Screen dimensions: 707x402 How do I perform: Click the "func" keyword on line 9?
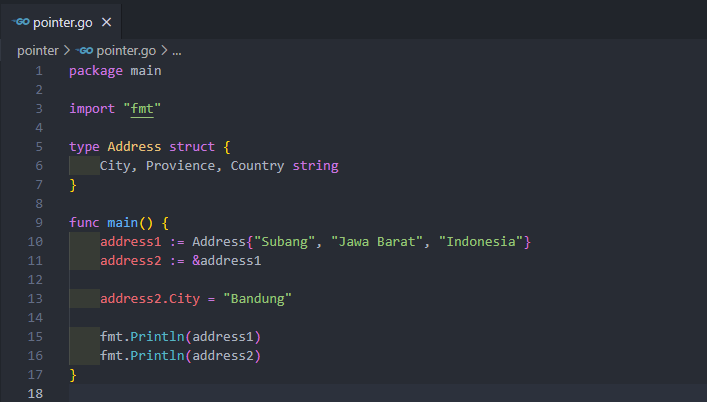[84, 223]
